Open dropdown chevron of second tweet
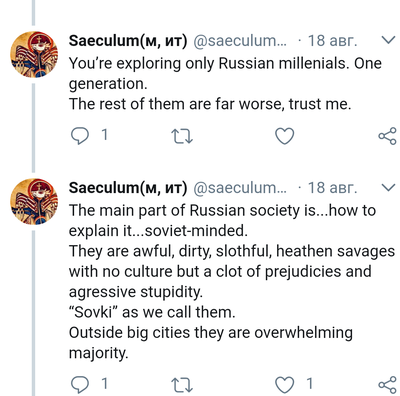400x396 pixels. click(x=388, y=188)
